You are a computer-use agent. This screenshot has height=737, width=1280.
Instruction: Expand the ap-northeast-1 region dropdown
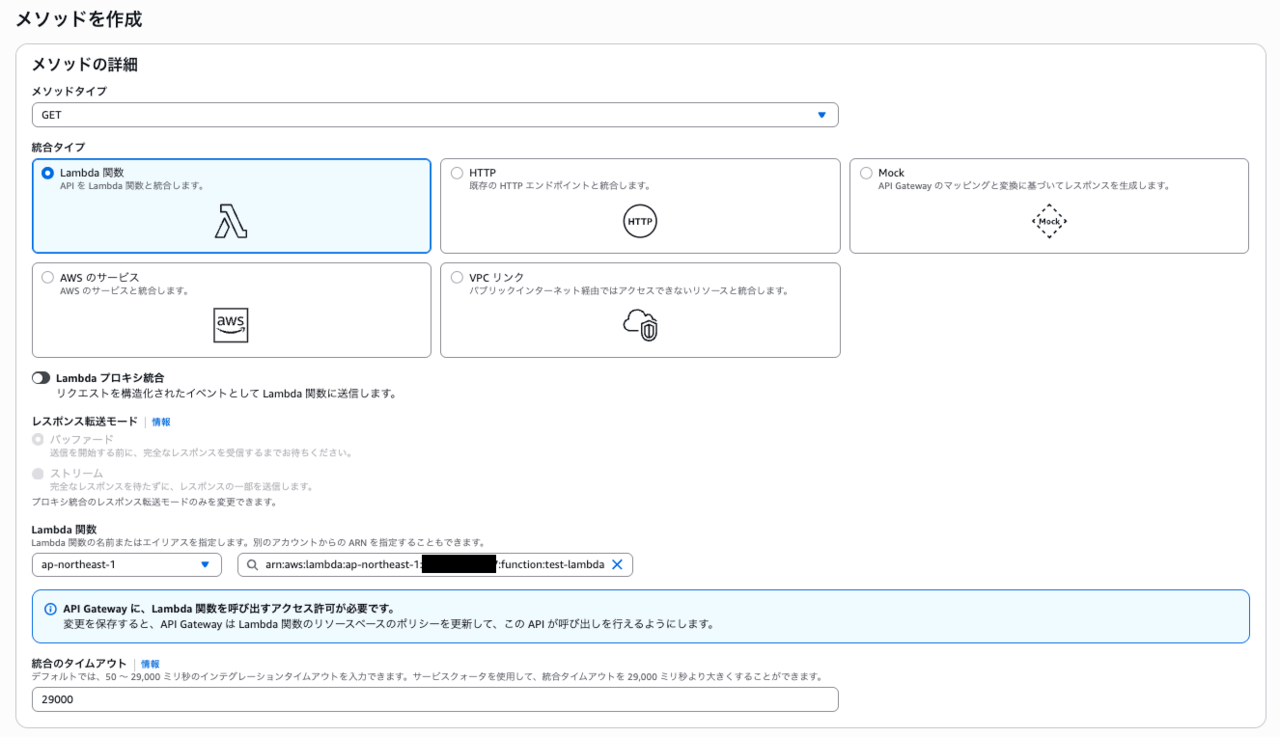[x=127, y=565]
